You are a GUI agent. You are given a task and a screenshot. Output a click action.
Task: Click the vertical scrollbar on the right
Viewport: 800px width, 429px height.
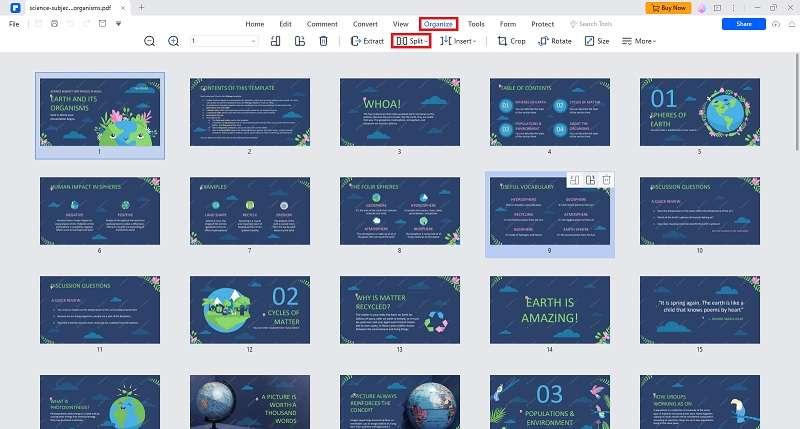point(797,101)
